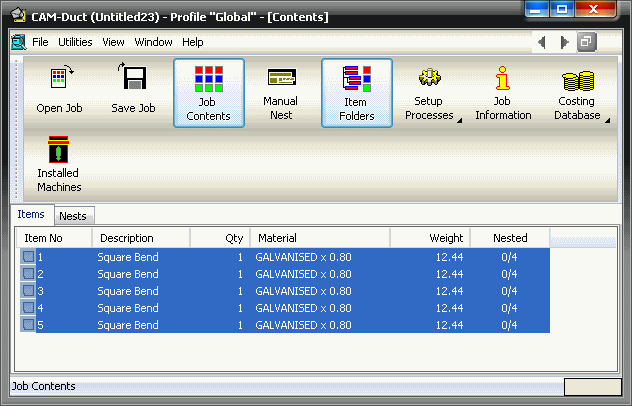This screenshot has width=632, height=406.
Task: Select Square Bend description in row 5
Action: (128, 325)
